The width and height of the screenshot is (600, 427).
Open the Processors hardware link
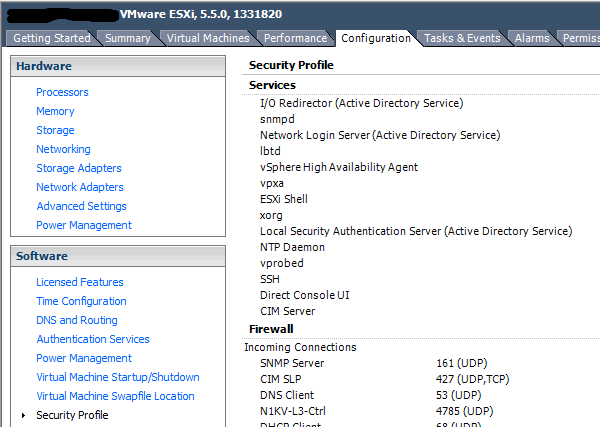click(x=62, y=92)
